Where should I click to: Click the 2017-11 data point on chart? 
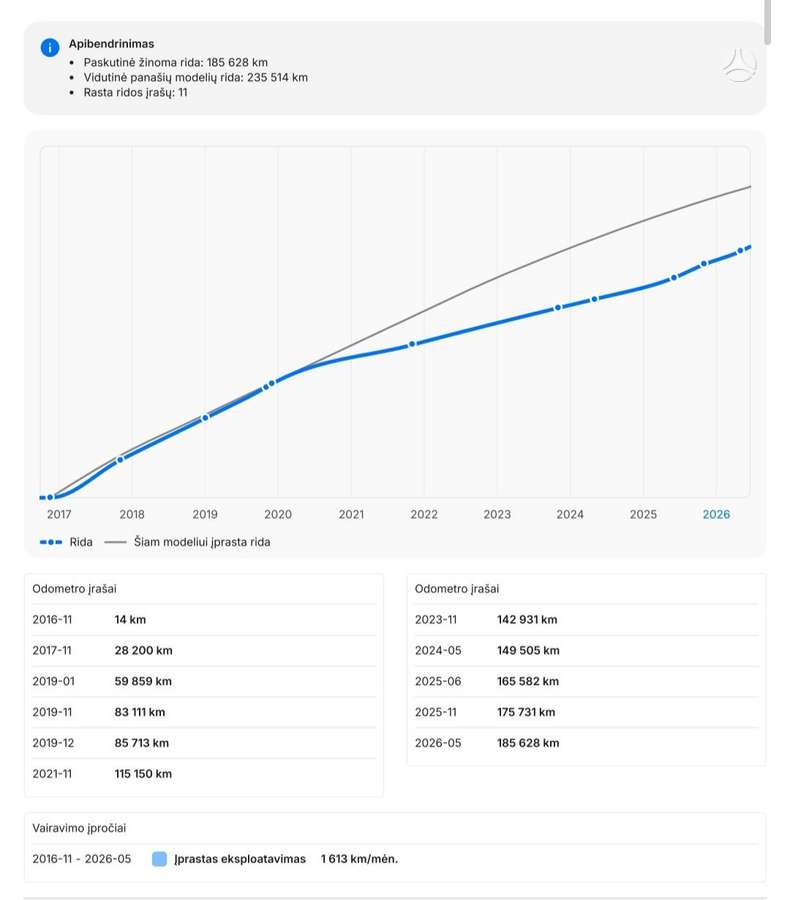coord(120,459)
